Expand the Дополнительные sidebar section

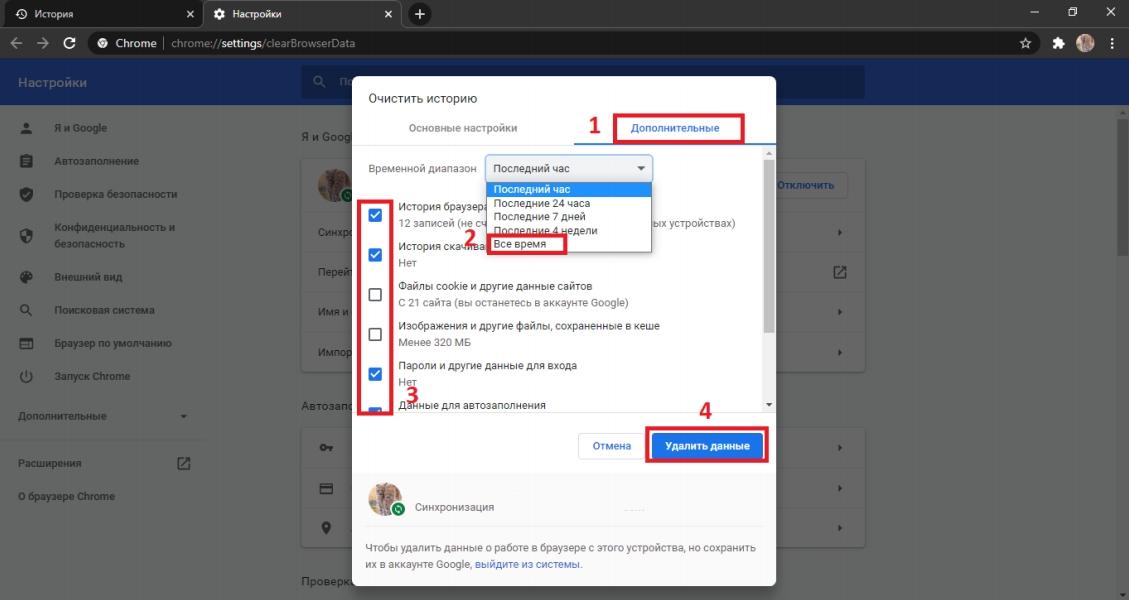pyautogui.click(x=102, y=416)
